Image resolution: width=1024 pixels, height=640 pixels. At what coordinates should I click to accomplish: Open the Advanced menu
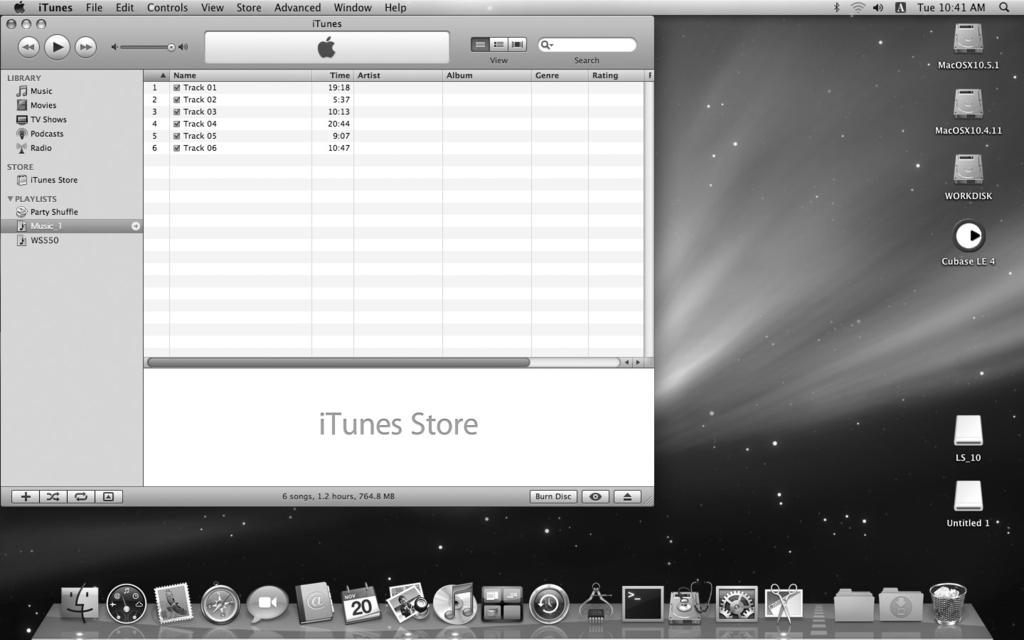click(x=297, y=8)
